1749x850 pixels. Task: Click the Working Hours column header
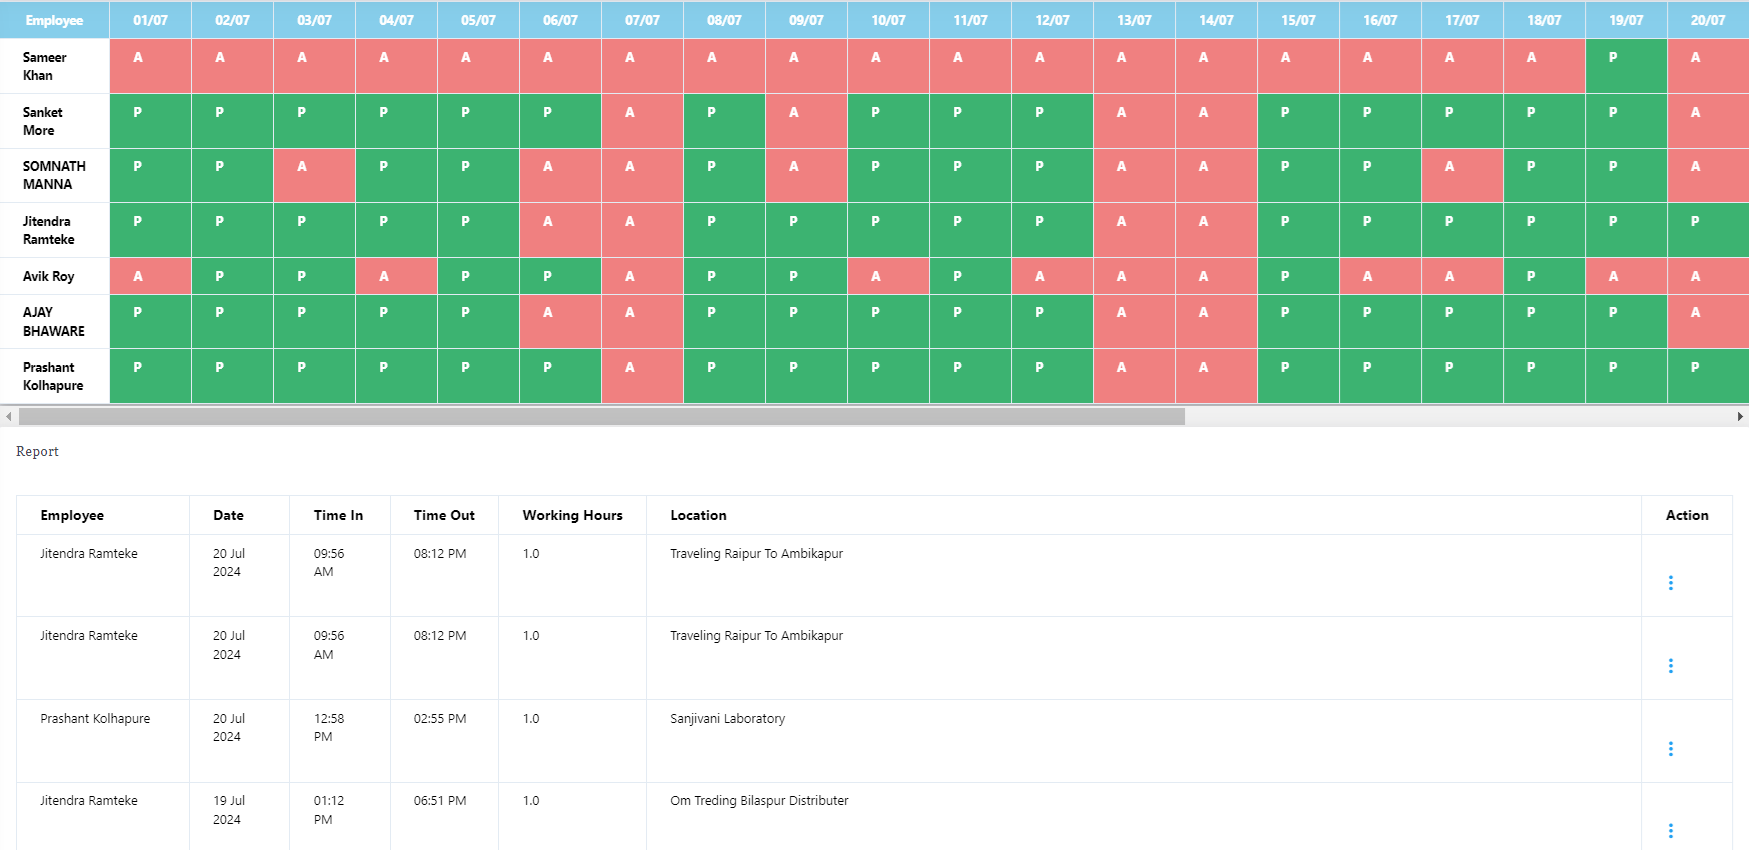pos(572,515)
